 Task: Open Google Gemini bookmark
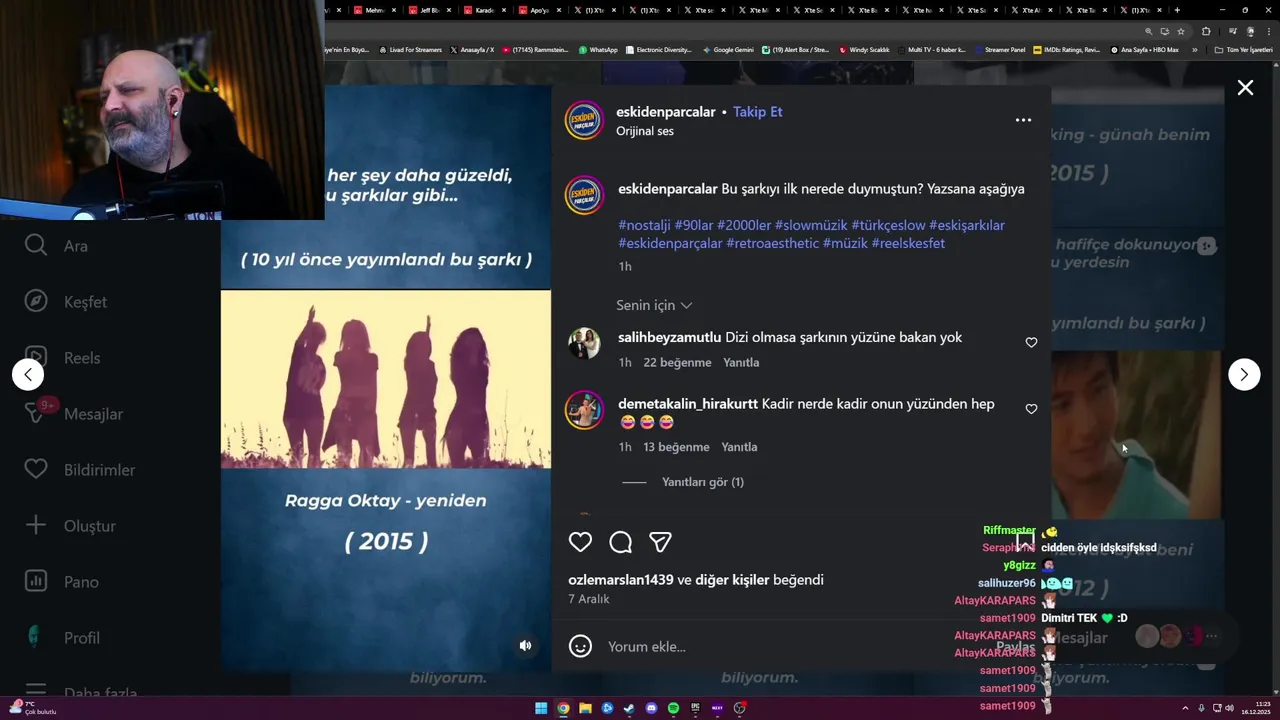tap(728, 49)
